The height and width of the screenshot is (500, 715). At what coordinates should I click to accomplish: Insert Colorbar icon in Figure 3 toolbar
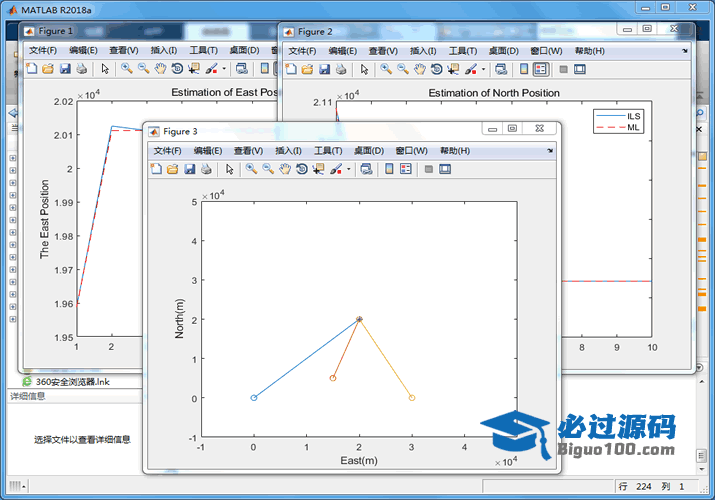point(389,169)
